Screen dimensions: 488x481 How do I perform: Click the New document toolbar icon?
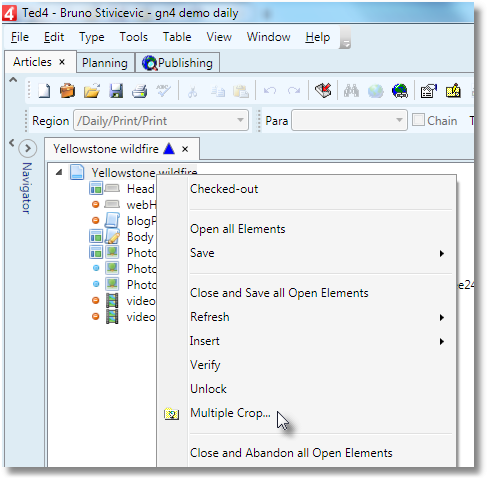(x=44, y=91)
